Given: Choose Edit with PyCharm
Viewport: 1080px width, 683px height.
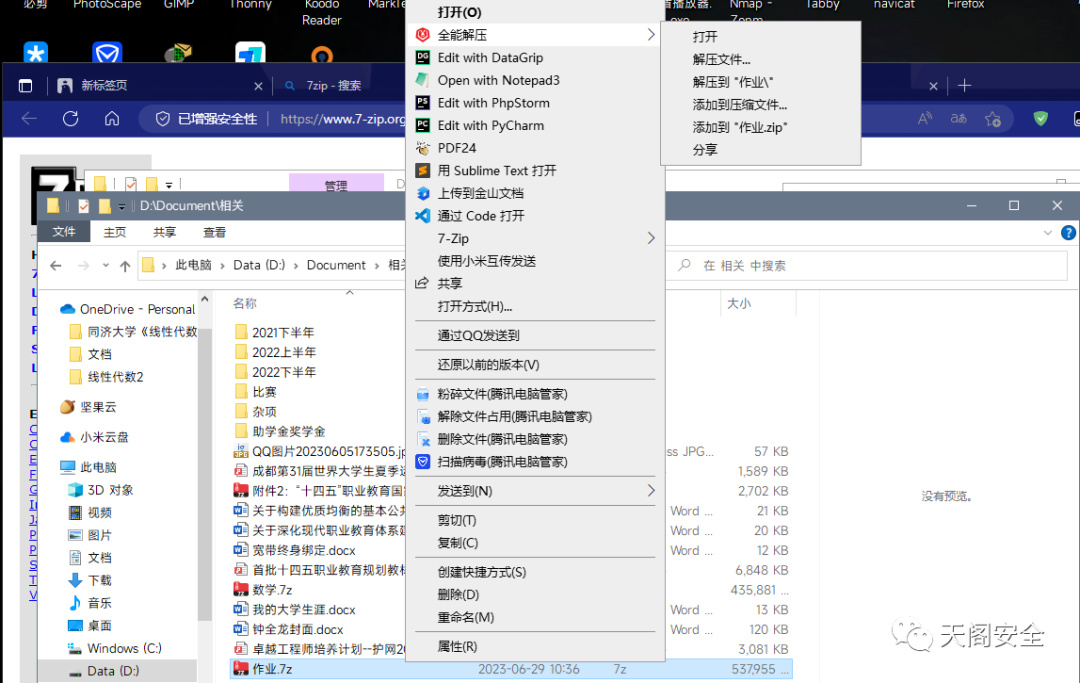Looking at the screenshot, I should point(534,125).
